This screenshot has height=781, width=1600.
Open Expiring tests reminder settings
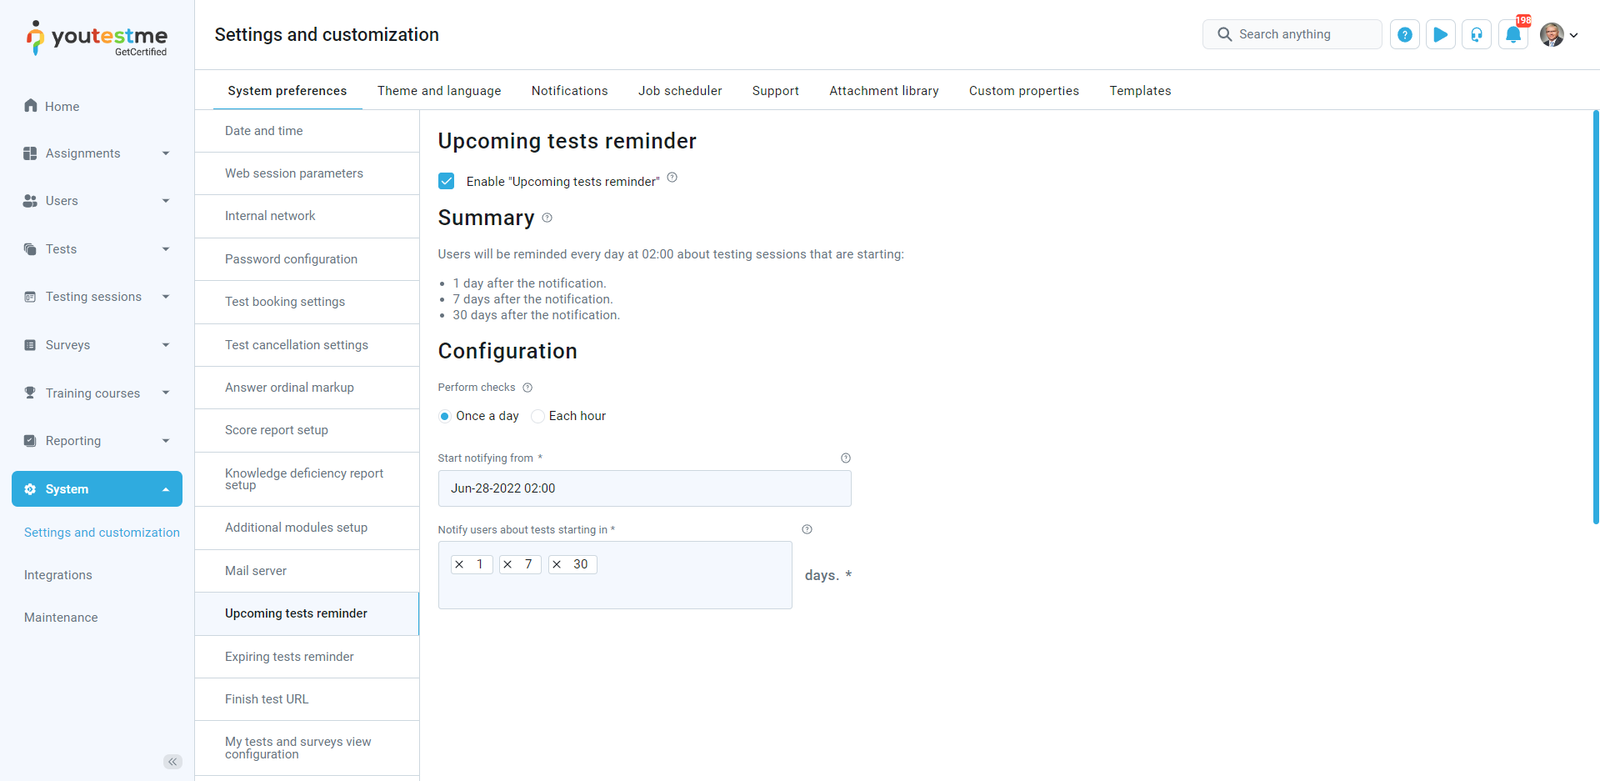click(289, 657)
